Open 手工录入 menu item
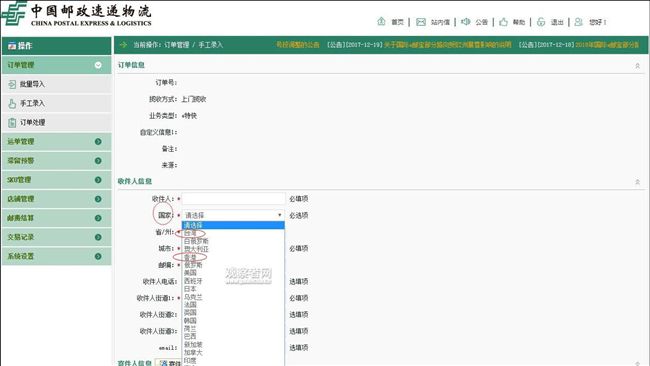The image size is (650, 366). pyautogui.click(x=57, y=103)
